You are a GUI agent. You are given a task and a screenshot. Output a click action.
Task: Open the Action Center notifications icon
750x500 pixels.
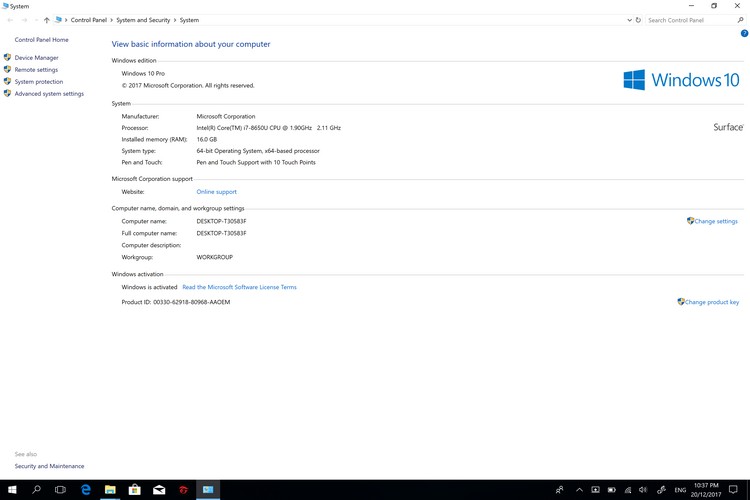[733, 489]
